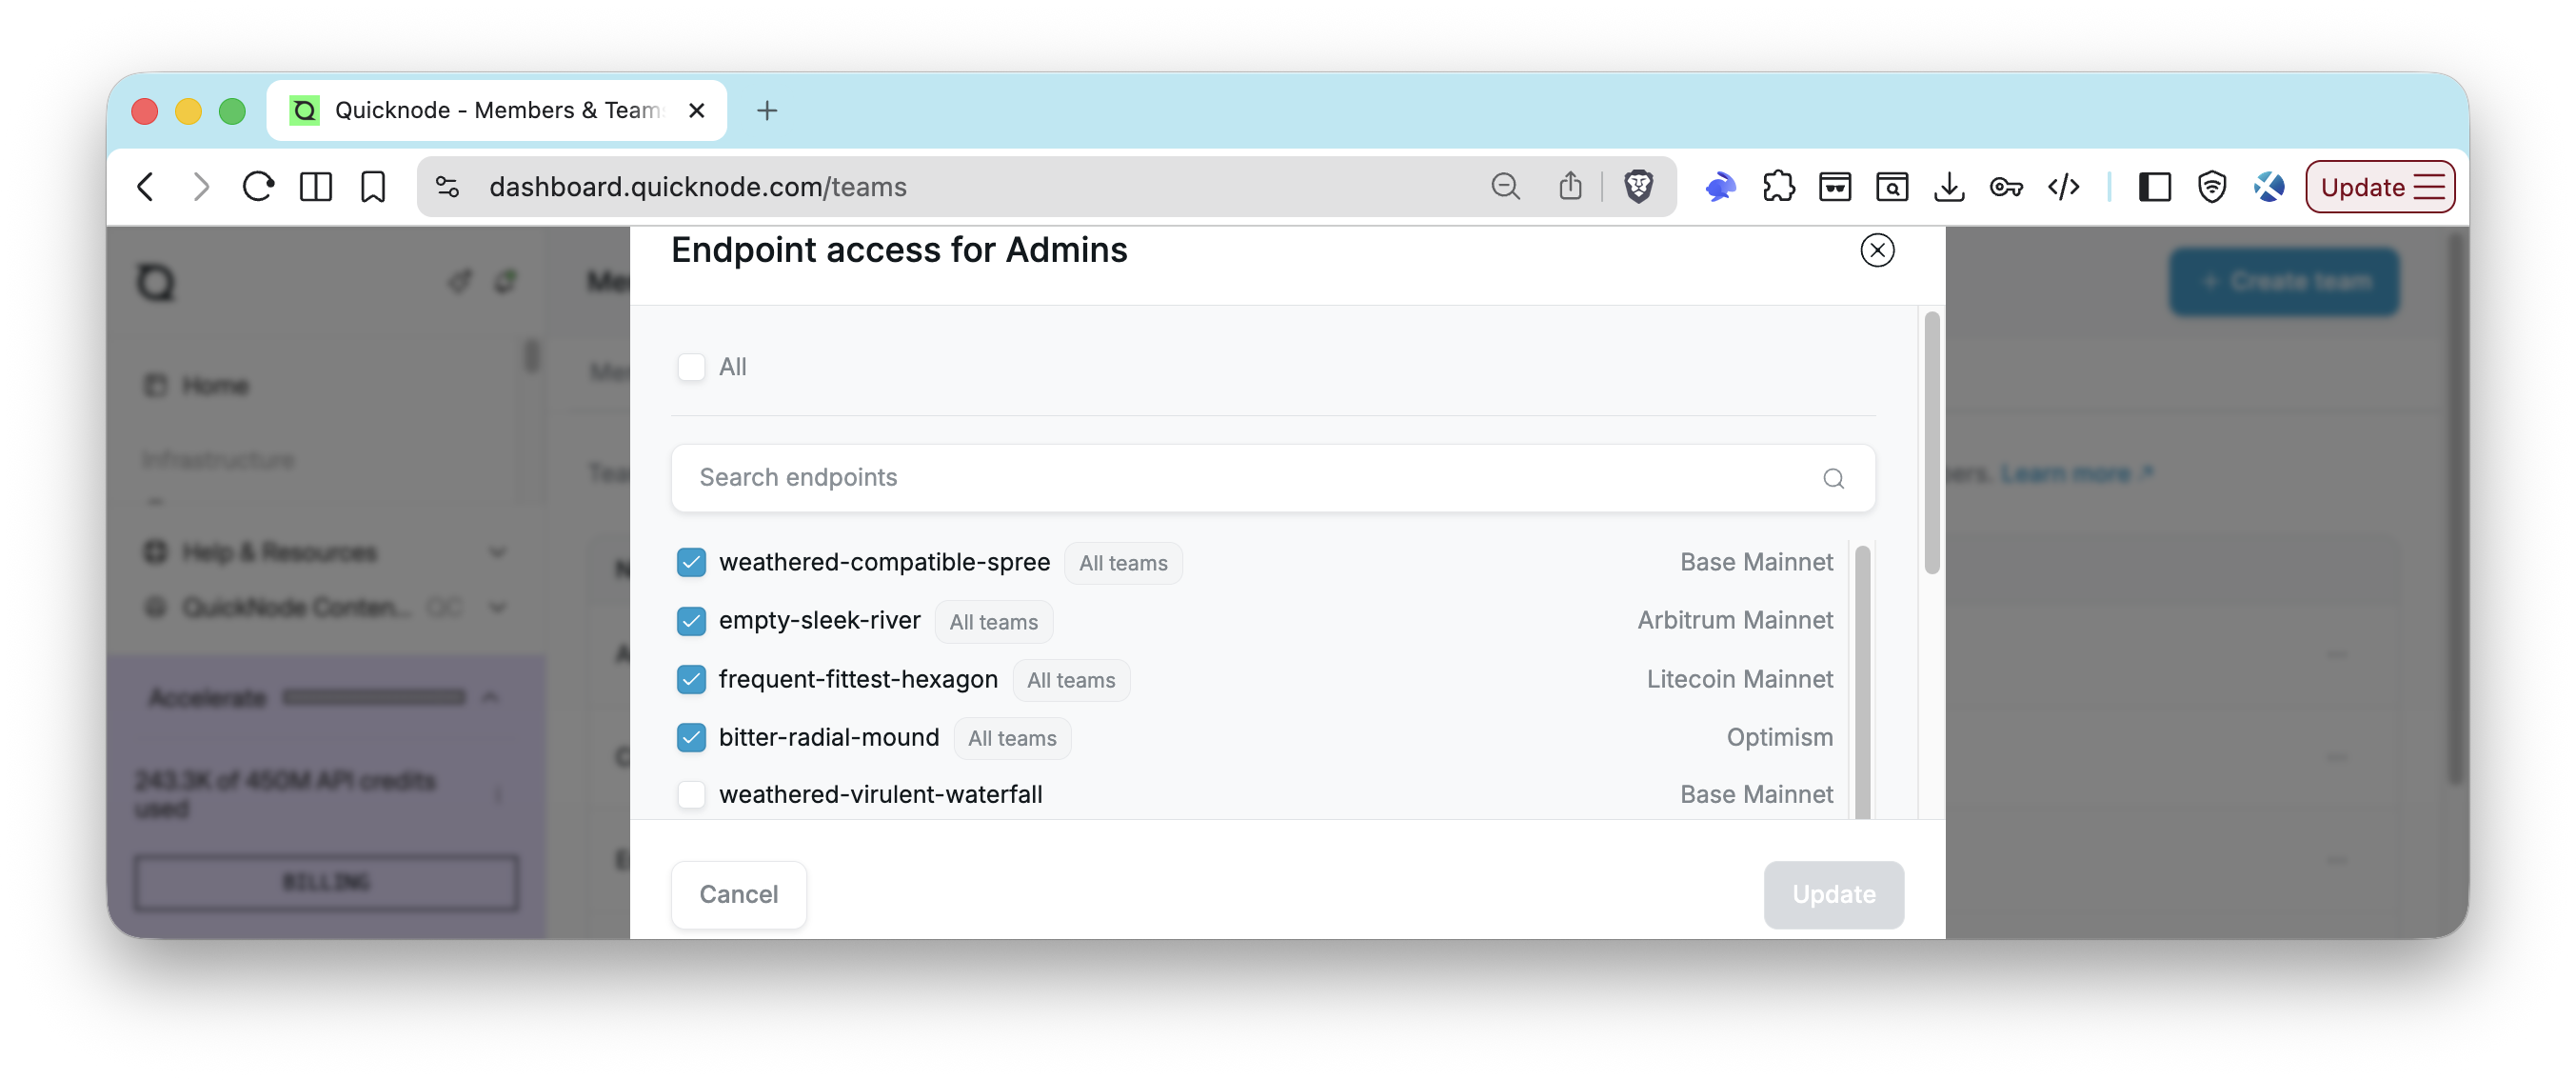Close the Endpoint access dialog
This screenshot has width=2576, height=1080.
click(x=1877, y=250)
